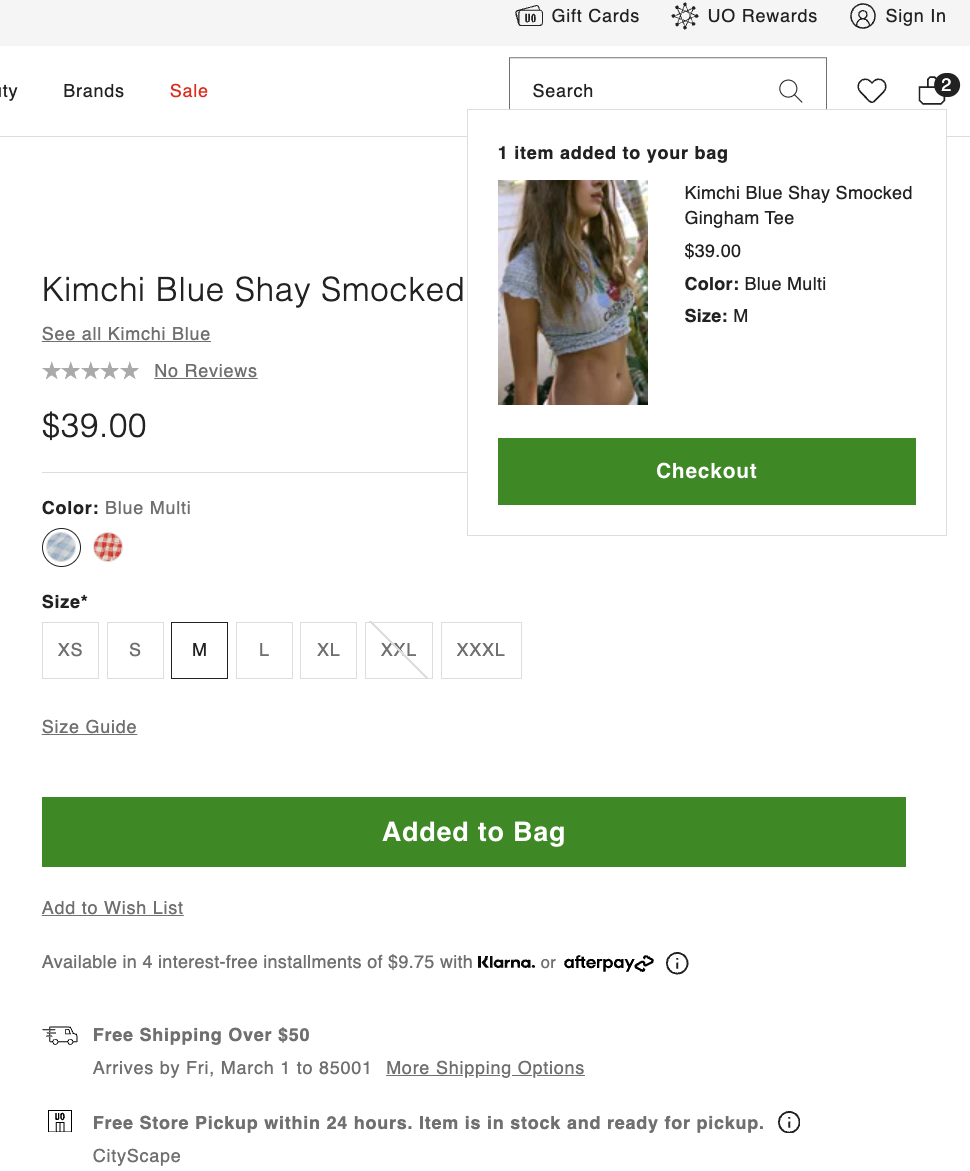Click the UO Rewards icon
Screen dimensions: 970x1171
point(684,16)
